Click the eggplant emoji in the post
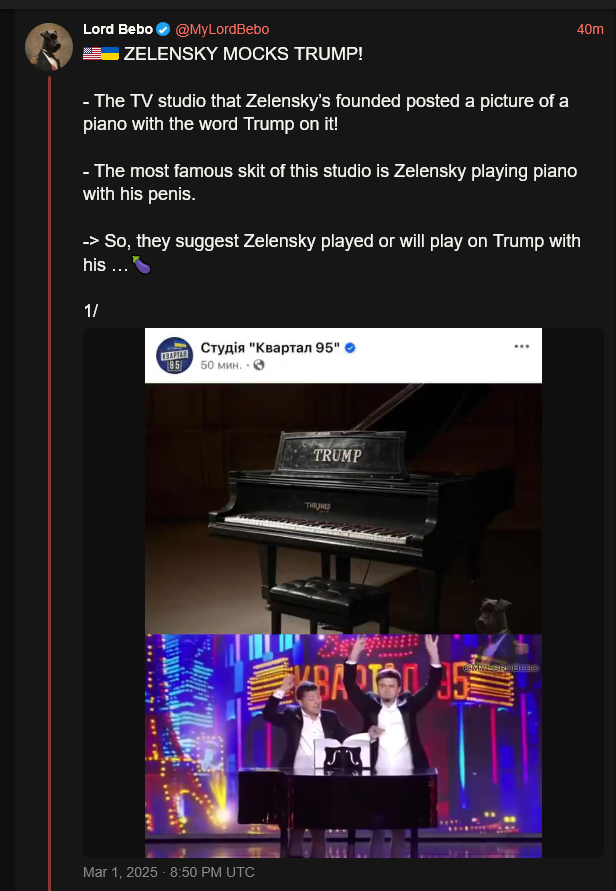The image size is (616, 891). [141, 265]
